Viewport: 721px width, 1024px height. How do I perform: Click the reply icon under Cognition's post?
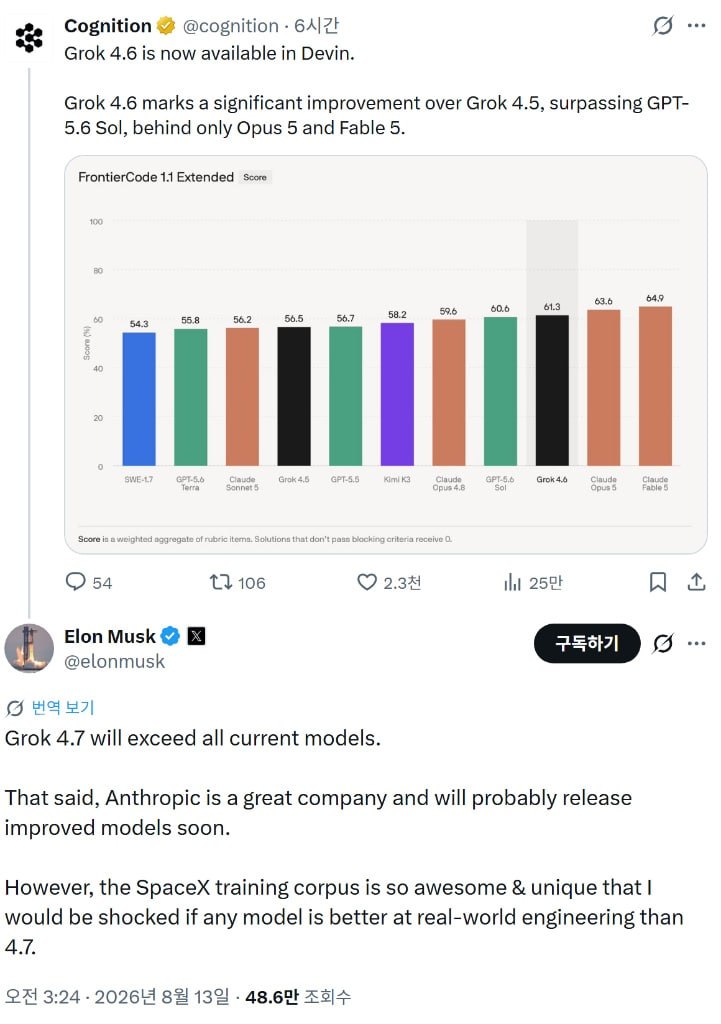pyautogui.click(x=76, y=581)
